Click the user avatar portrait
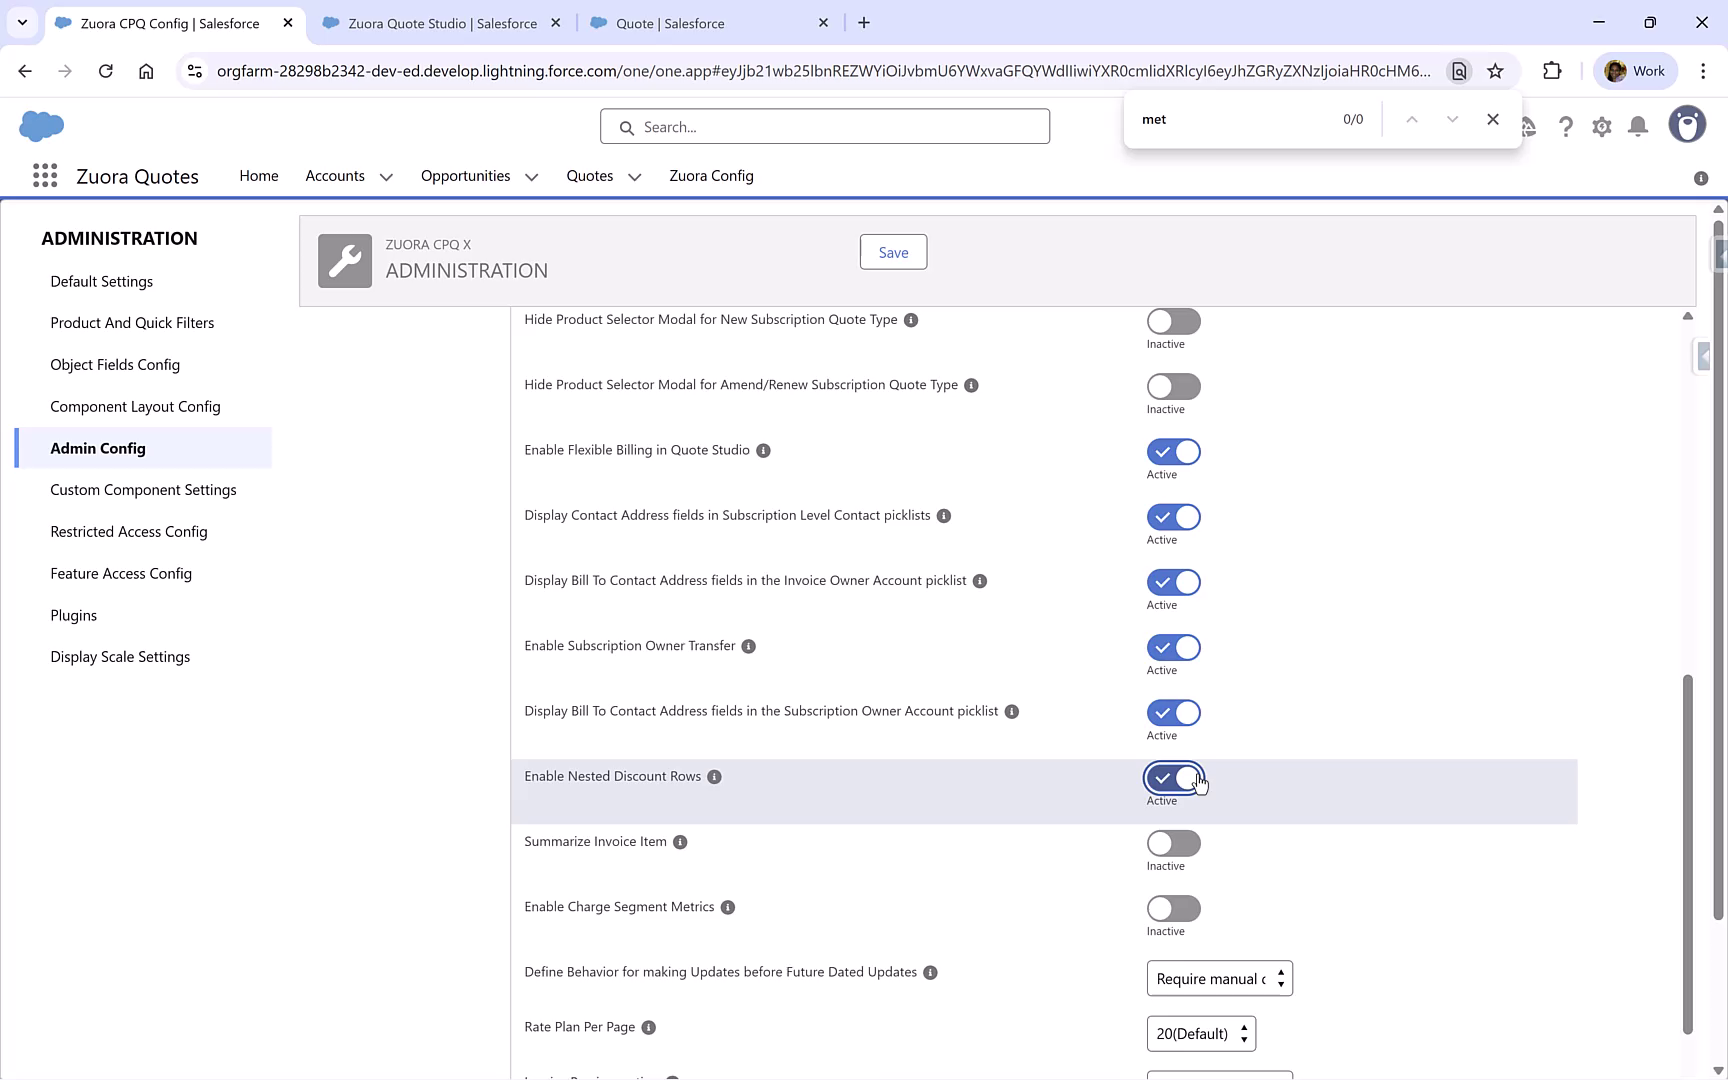1728x1080 pixels. coord(1687,124)
